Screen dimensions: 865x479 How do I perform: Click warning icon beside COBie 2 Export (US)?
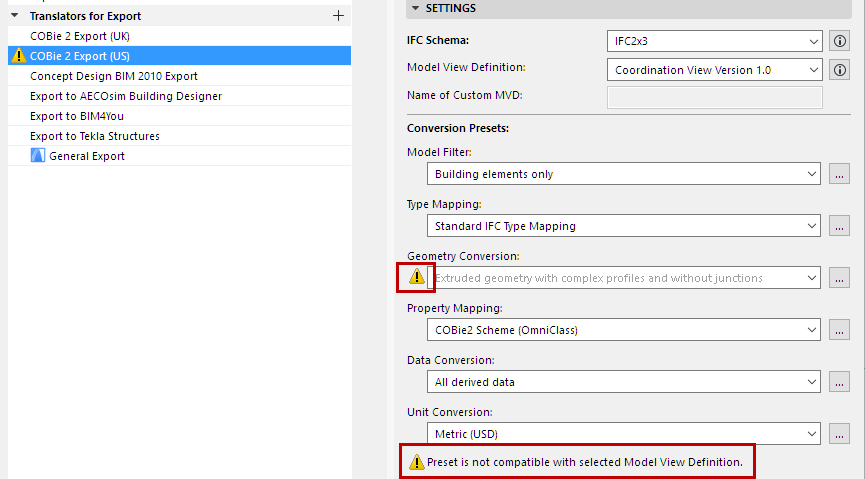point(18,56)
